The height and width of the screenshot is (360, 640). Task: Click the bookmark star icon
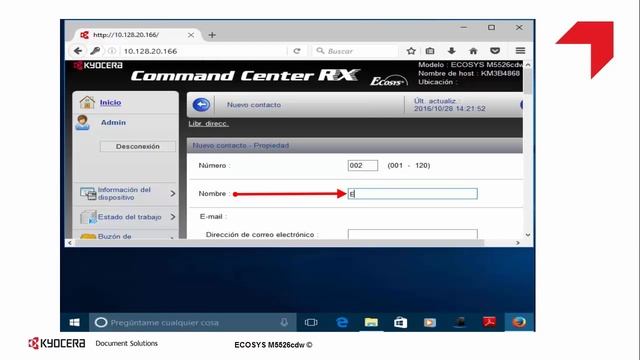click(x=411, y=51)
